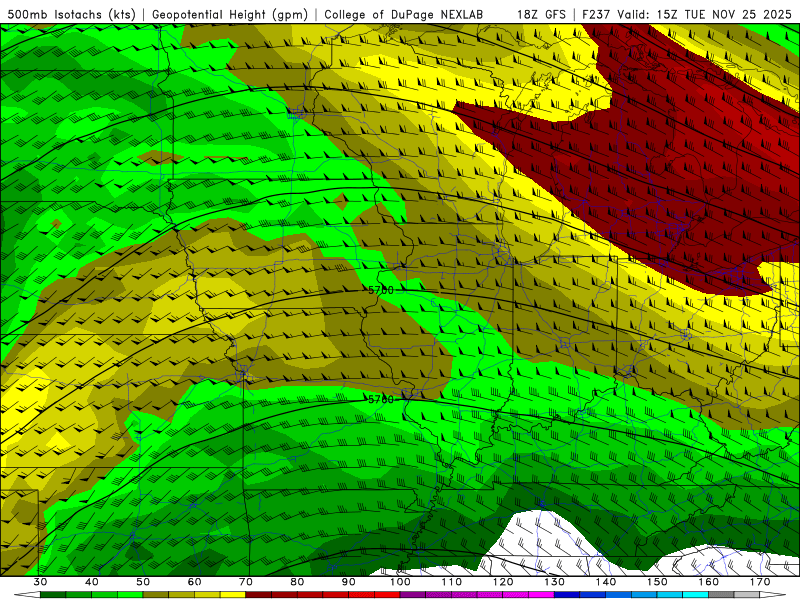This screenshot has width=800, height=600.
Task: Click the 170 value on the color scale
Action: click(760, 582)
